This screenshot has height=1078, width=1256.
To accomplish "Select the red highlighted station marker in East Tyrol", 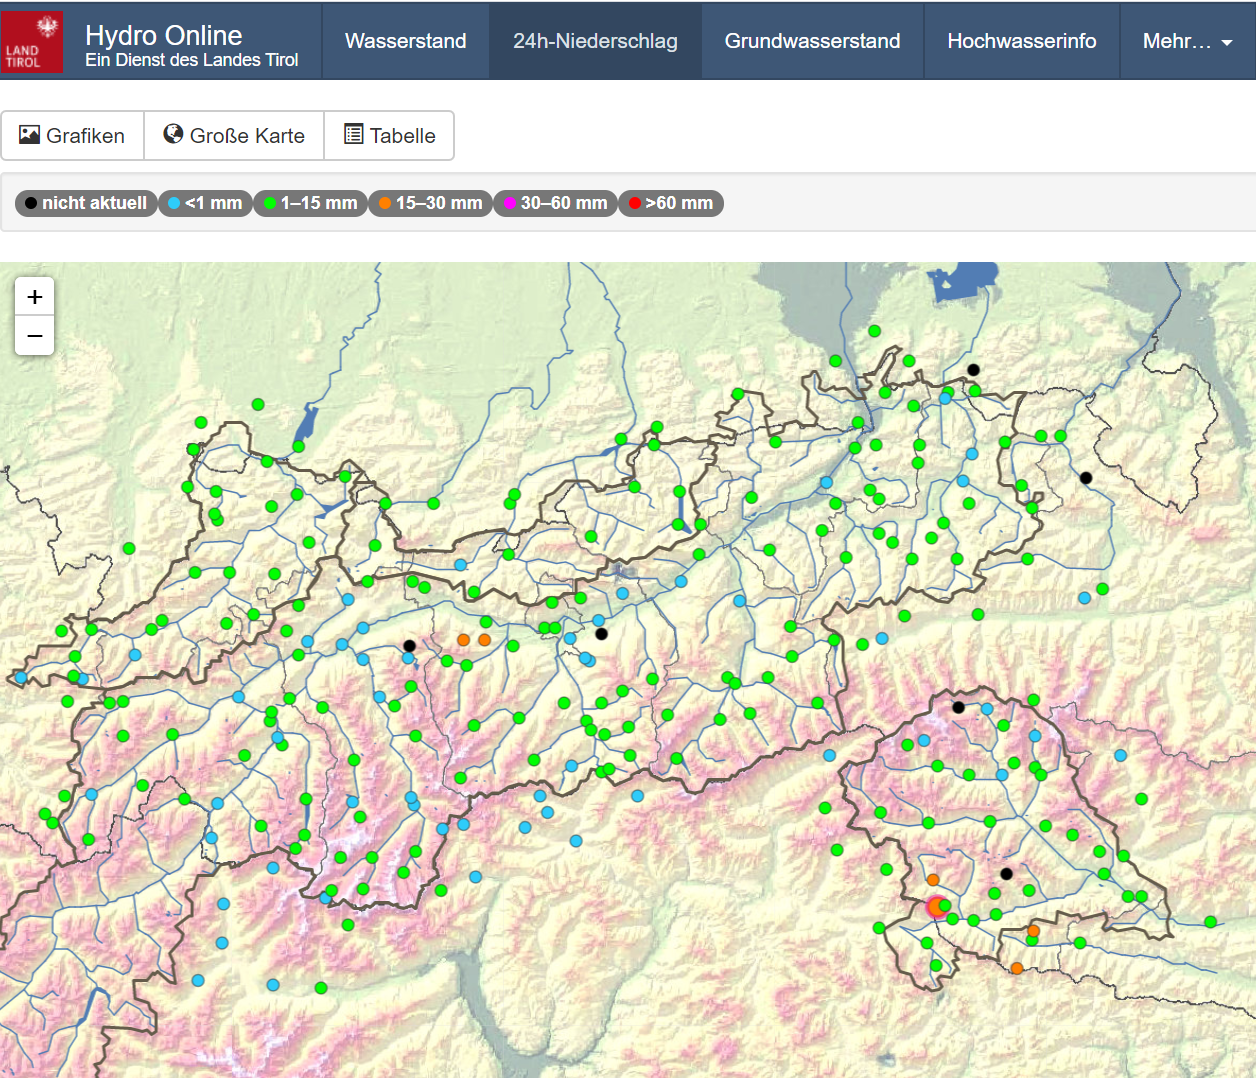I will 937,907.
